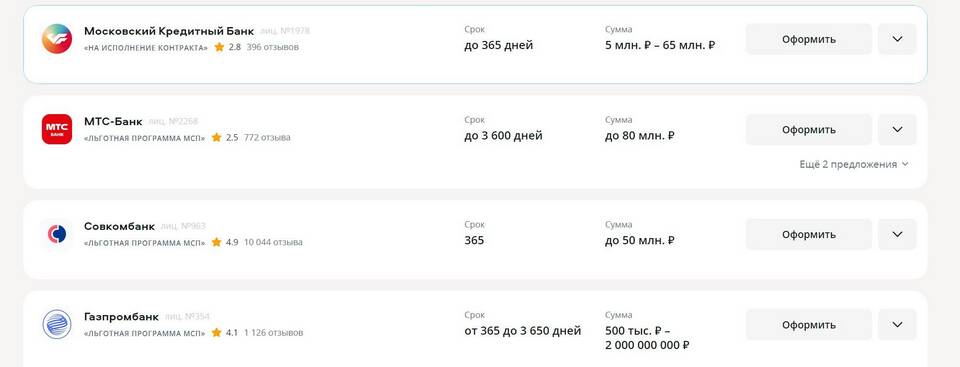960x367 pixels.
Task: Expand the Газпромбанк offer chevron
Action: 897,325
